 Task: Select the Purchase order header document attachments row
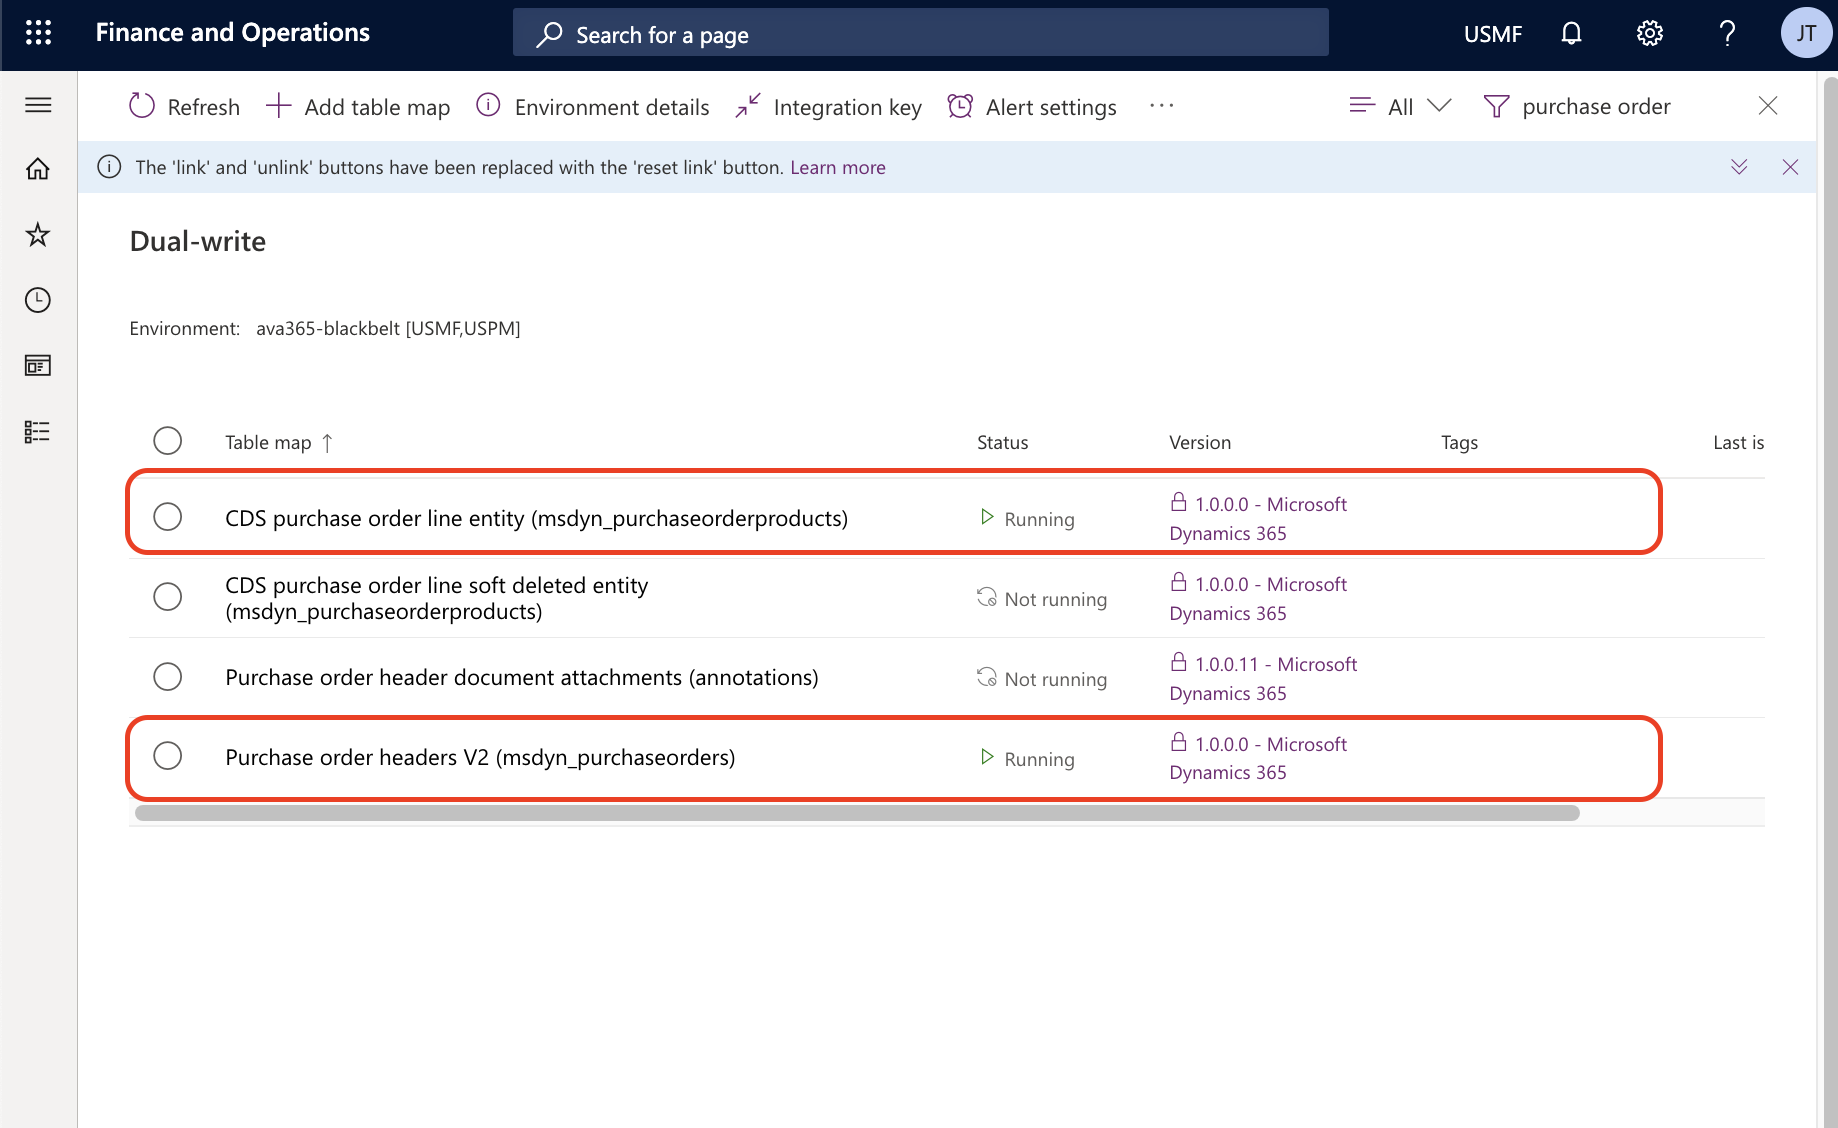coord(168,677)
